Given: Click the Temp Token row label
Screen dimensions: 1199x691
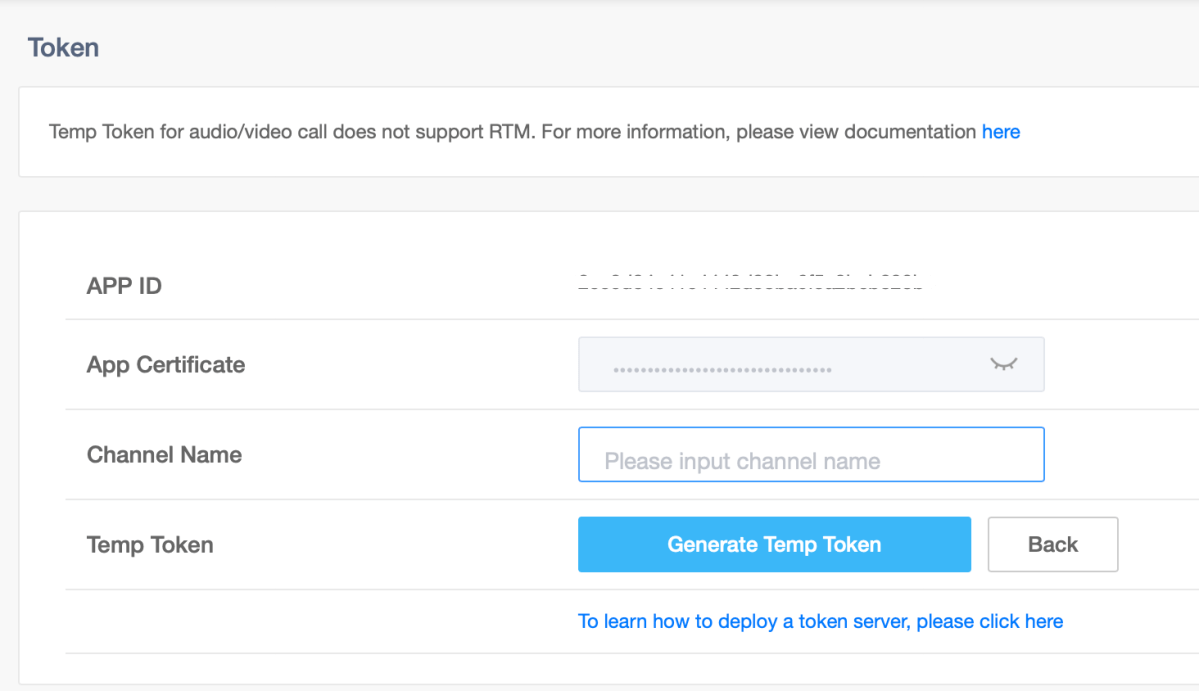Looking at the screenshot, I should pyautogui.click(x=150, y=545).
